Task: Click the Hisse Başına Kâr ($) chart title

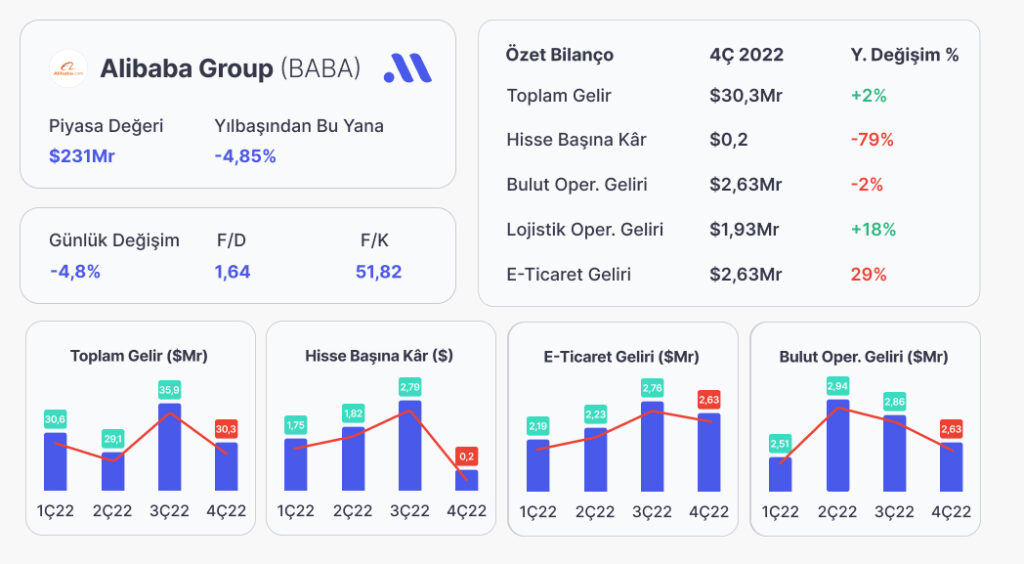Action: (379, 356)
